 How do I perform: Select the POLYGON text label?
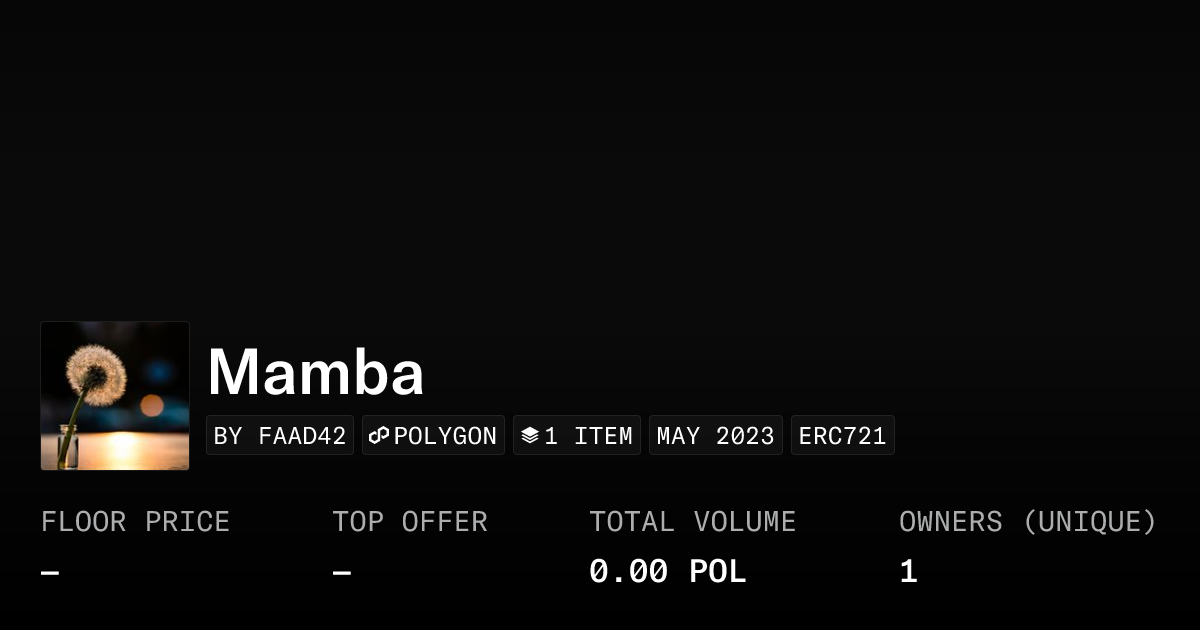tap(445, 436)
